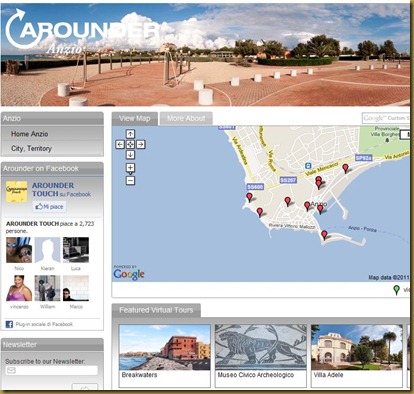Click the red marker on the harbor pier
414x394 pixels.
324,235
